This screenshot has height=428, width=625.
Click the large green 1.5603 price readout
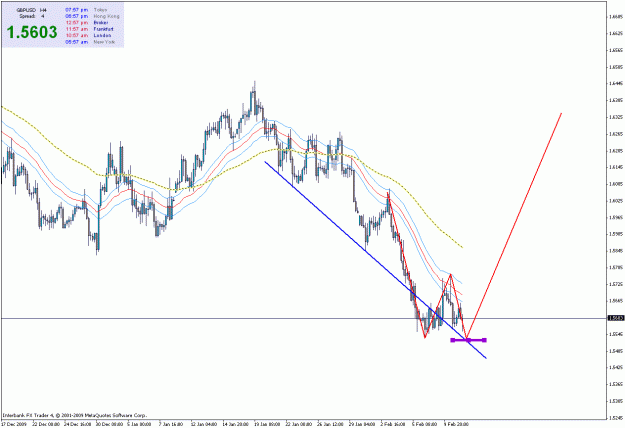(x=32, y=33)
